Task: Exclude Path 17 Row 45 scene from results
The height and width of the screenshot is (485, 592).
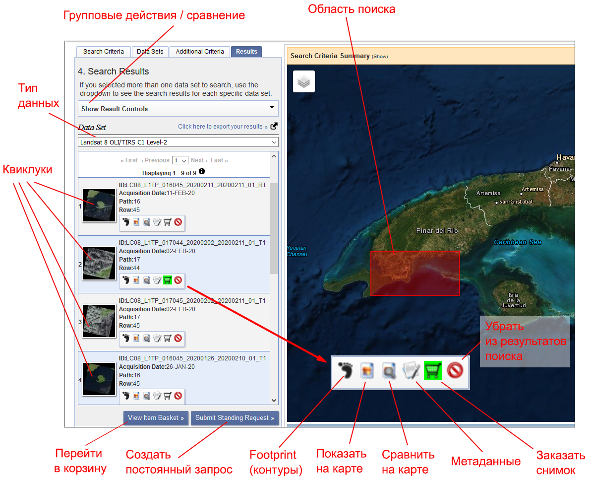Action: (178, 339)
